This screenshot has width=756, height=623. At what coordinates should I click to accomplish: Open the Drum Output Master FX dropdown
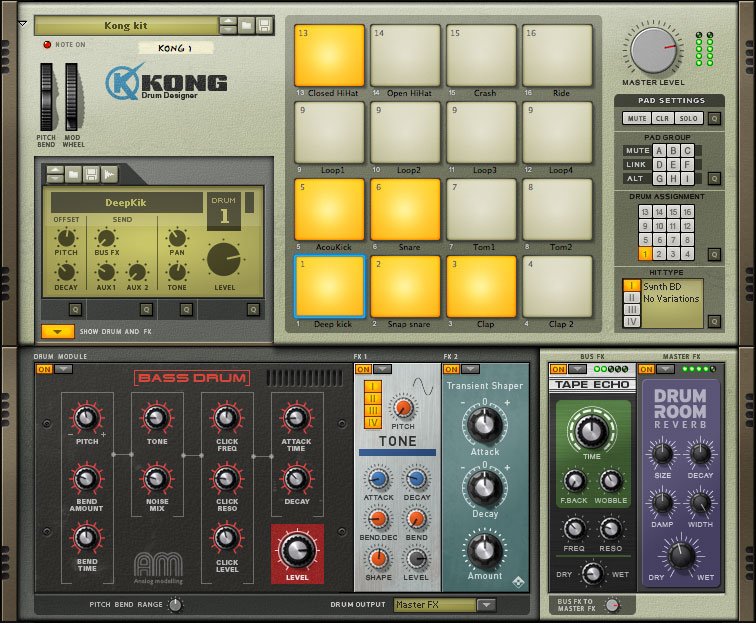486,604
